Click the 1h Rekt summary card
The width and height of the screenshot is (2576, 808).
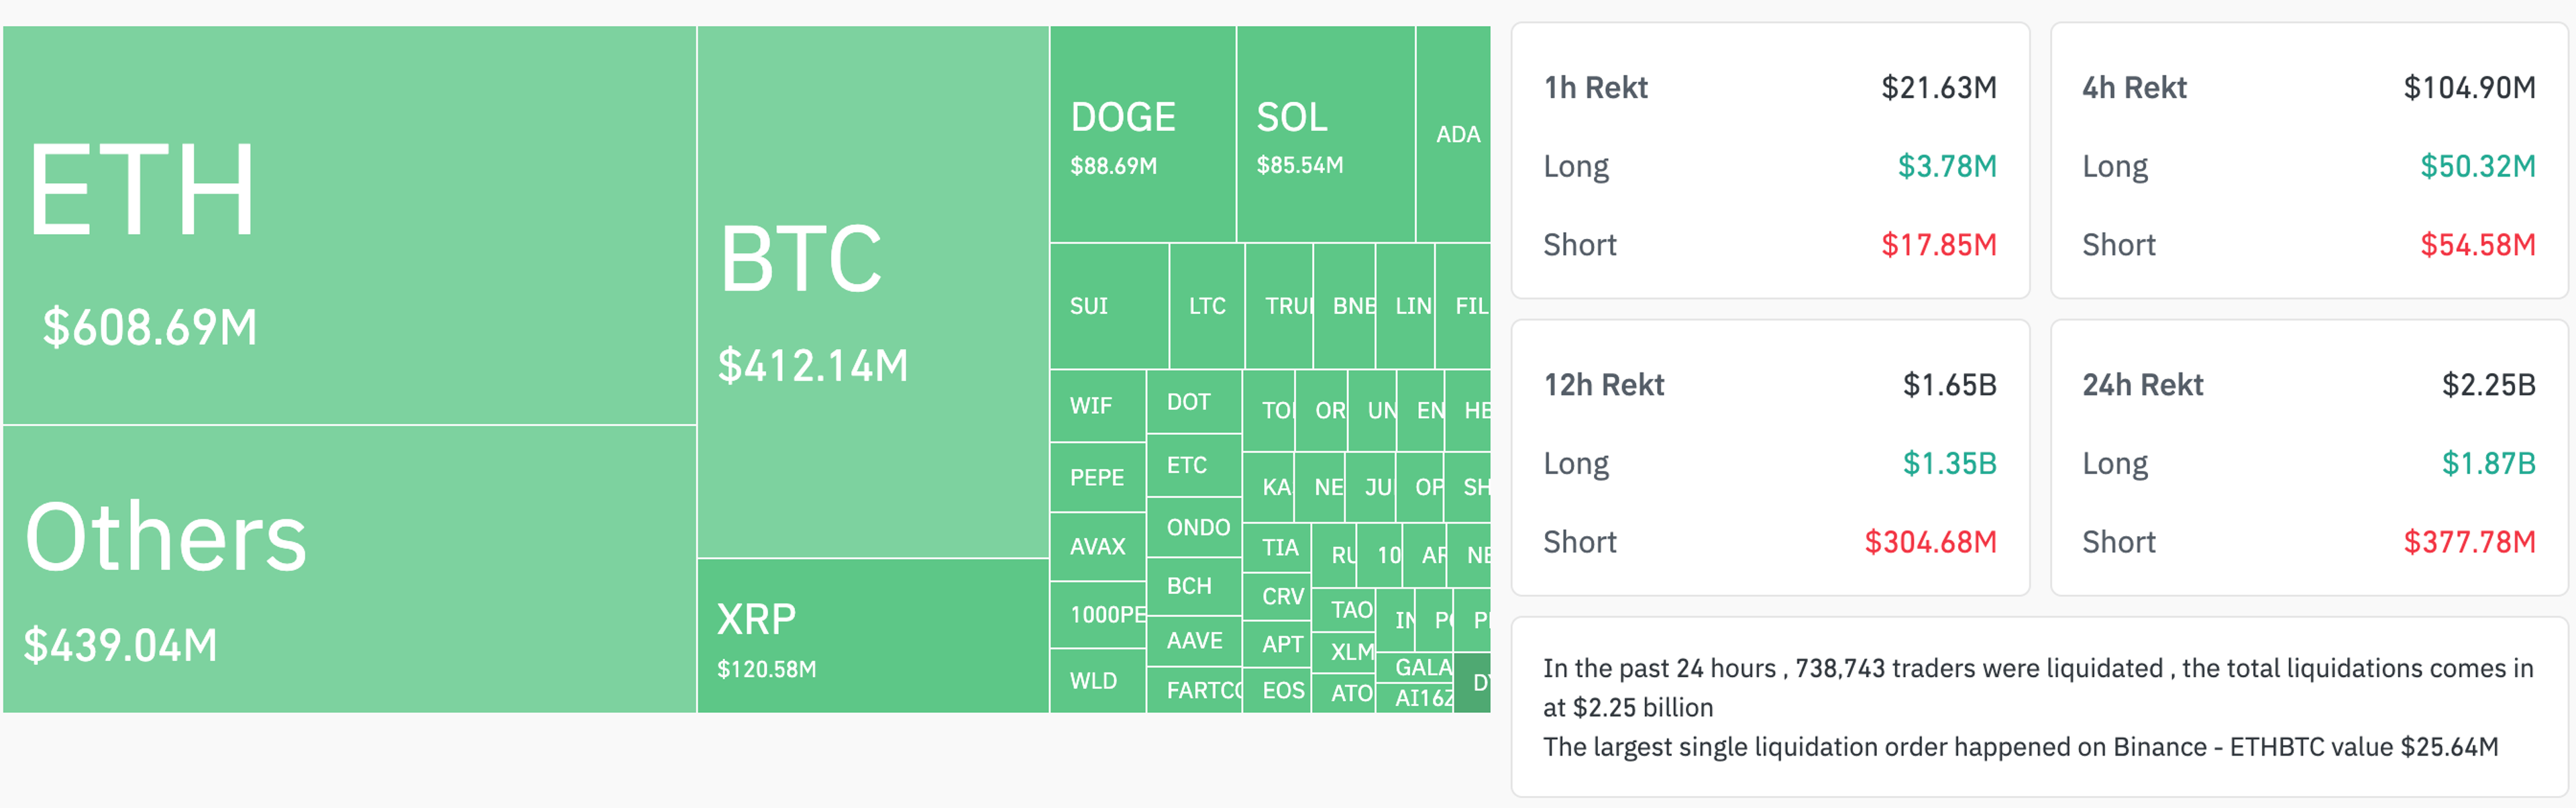tap(1770, 160)
